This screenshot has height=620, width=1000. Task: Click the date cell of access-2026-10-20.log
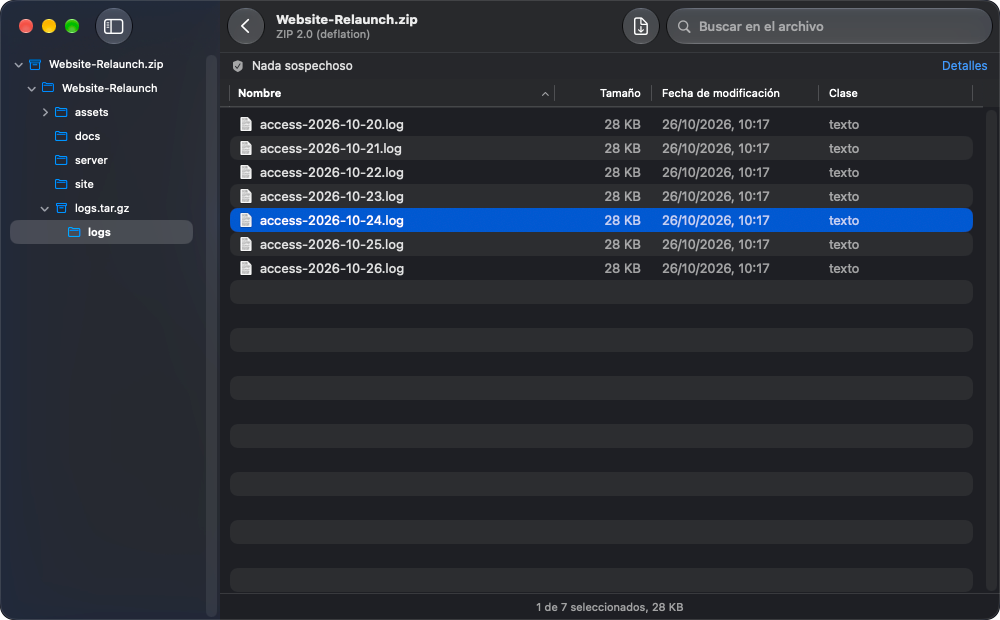[x=716, y=124]
